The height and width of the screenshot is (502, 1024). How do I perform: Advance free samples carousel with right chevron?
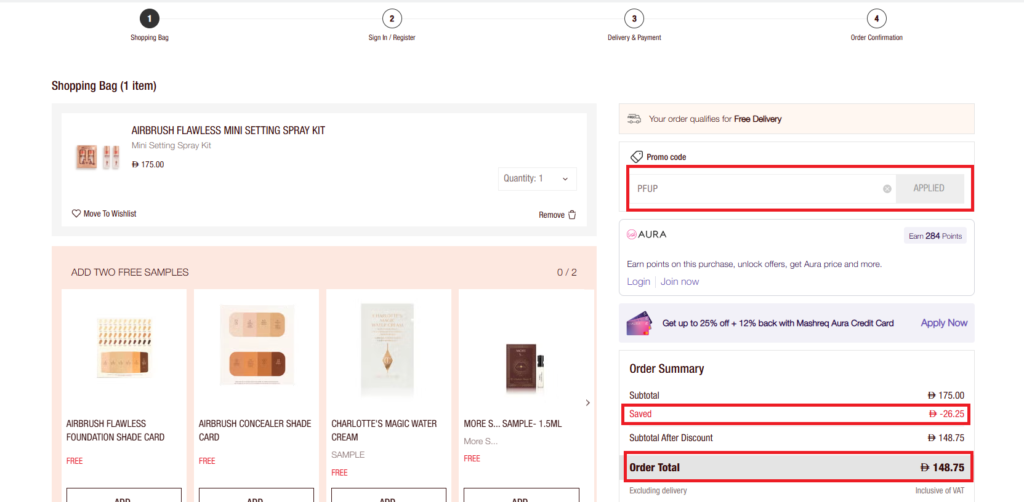(x=587, y=403)
